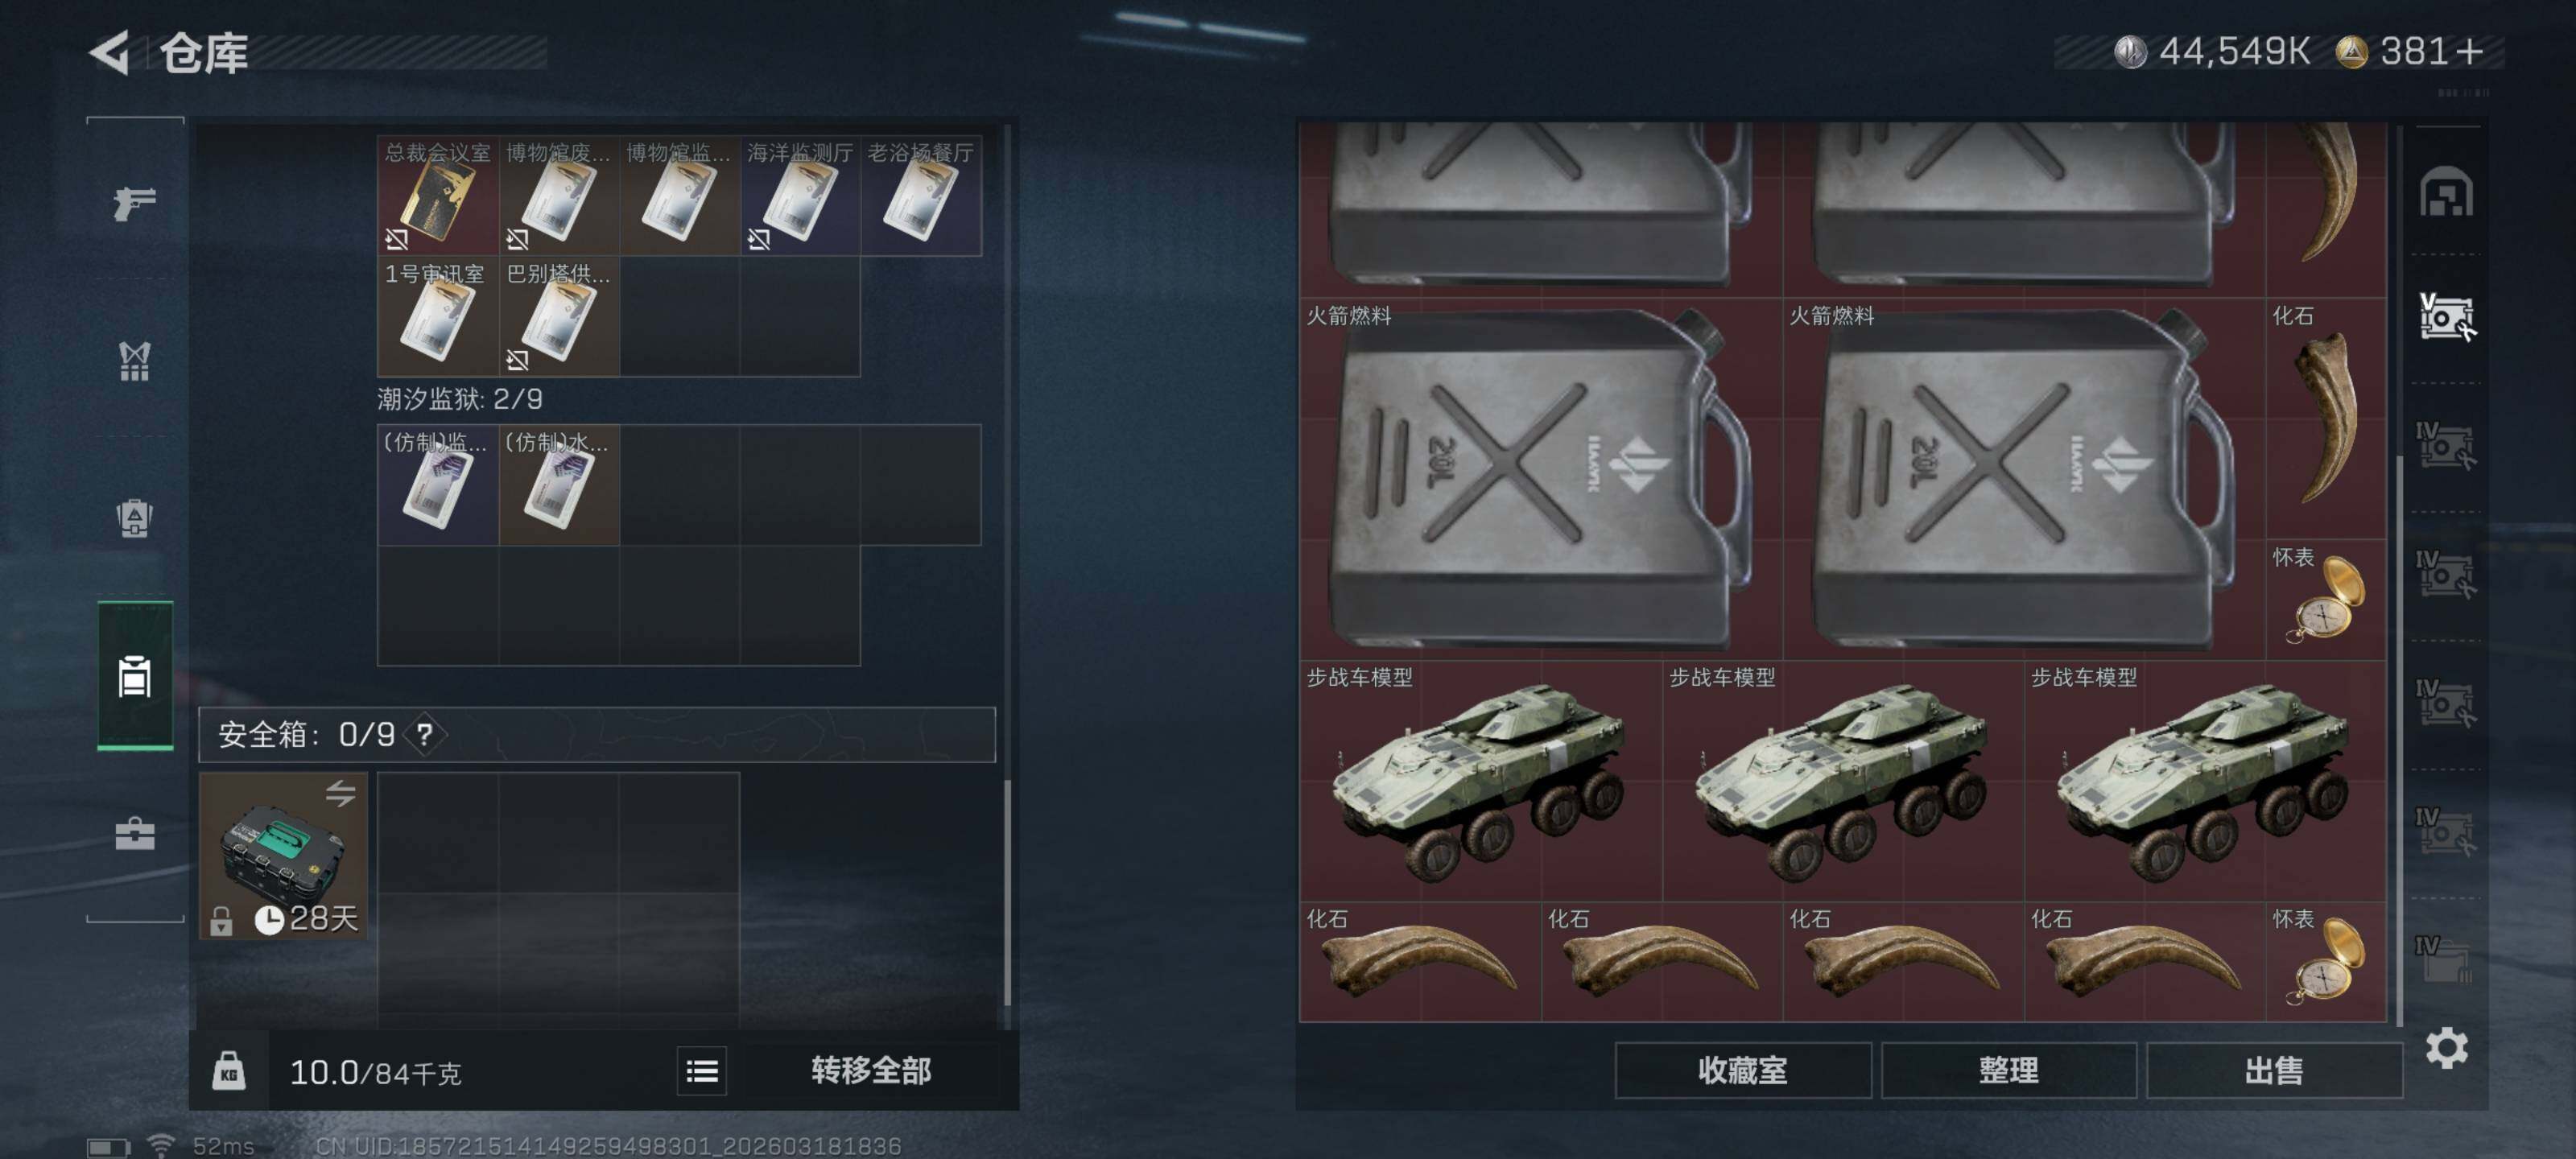Switch to the highlighted level V storage box

tap(2446, 317)
